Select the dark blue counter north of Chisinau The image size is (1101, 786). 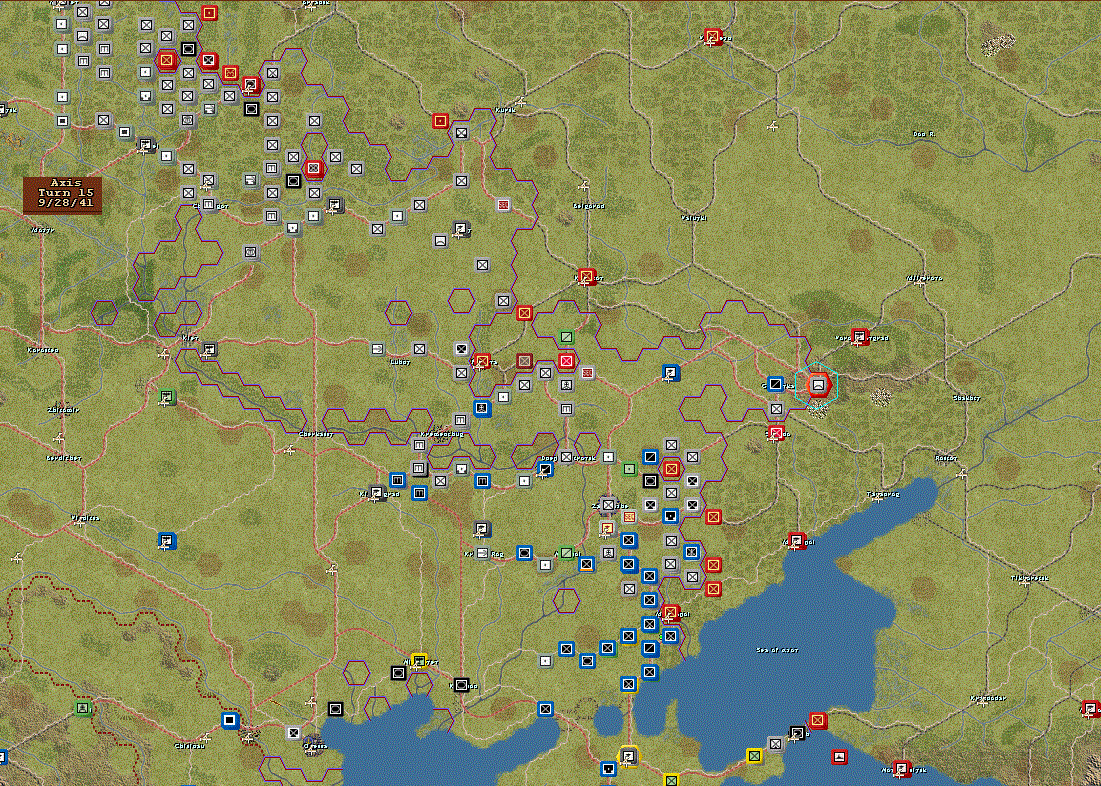230,720
